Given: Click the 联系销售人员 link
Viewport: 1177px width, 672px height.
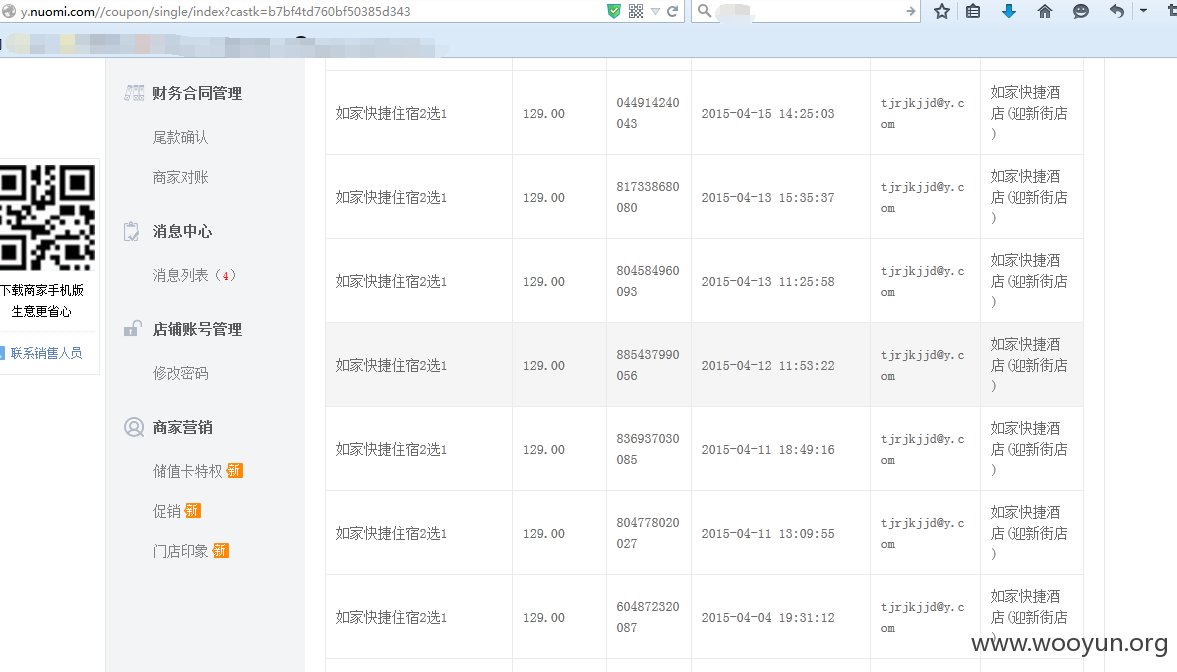Looking at the screenshot, I should (46, 353).
